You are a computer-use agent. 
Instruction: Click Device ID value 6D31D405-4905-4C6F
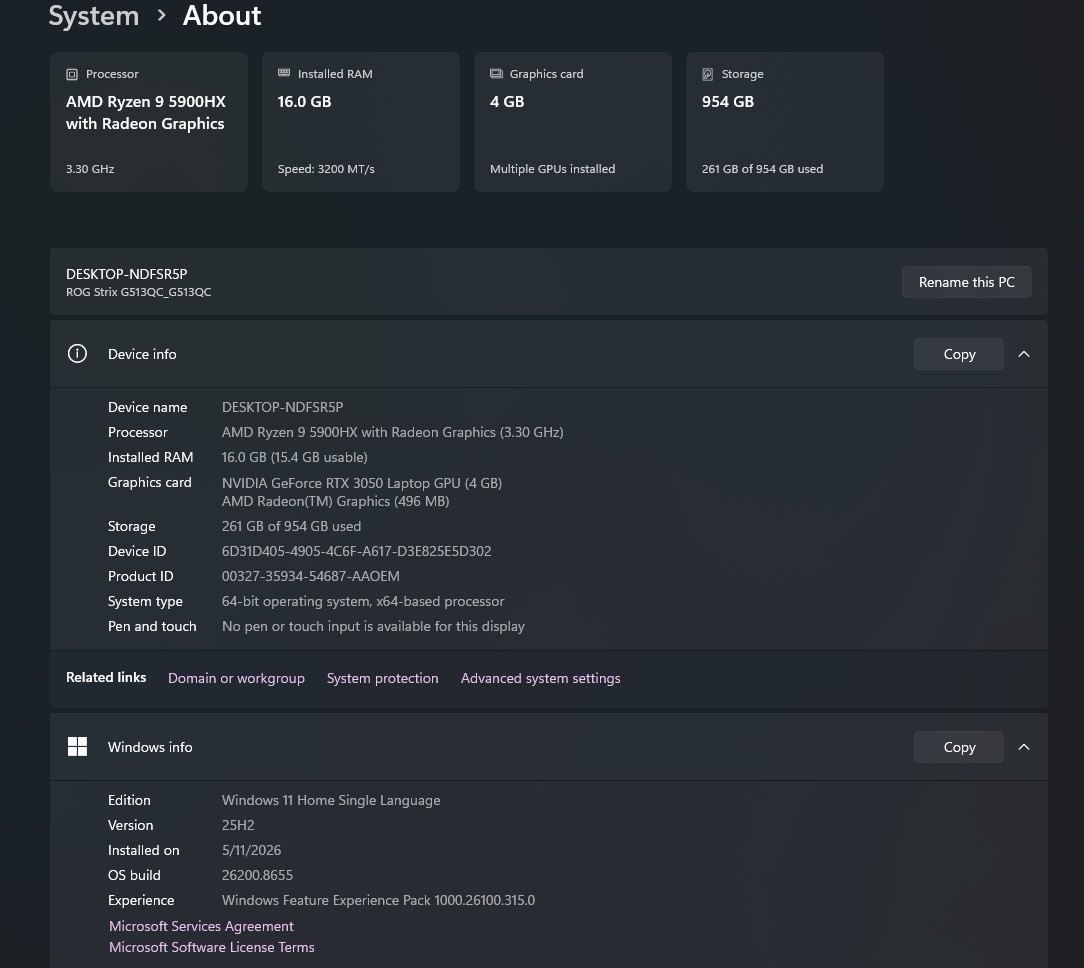tap(356, 551)
